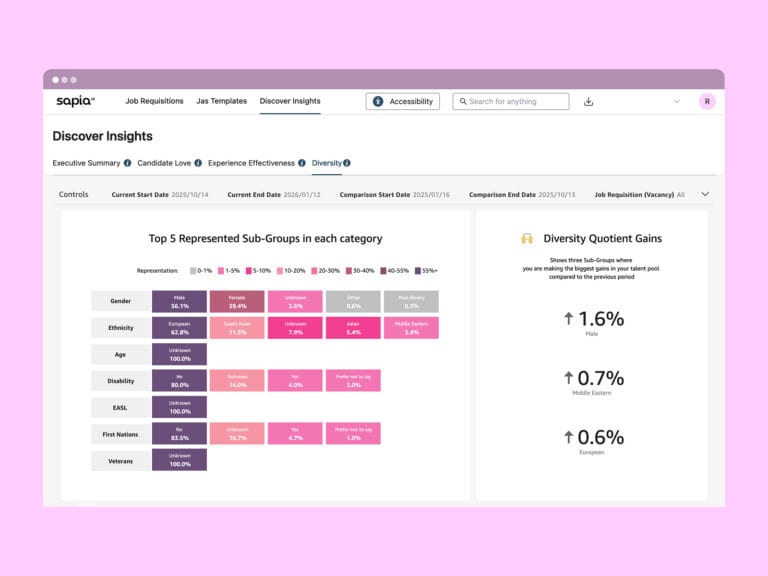The width and height of the screenshot is (768, 576).
Task: Switch to Experience Effectiveness tab
Action: coord(251,163)
